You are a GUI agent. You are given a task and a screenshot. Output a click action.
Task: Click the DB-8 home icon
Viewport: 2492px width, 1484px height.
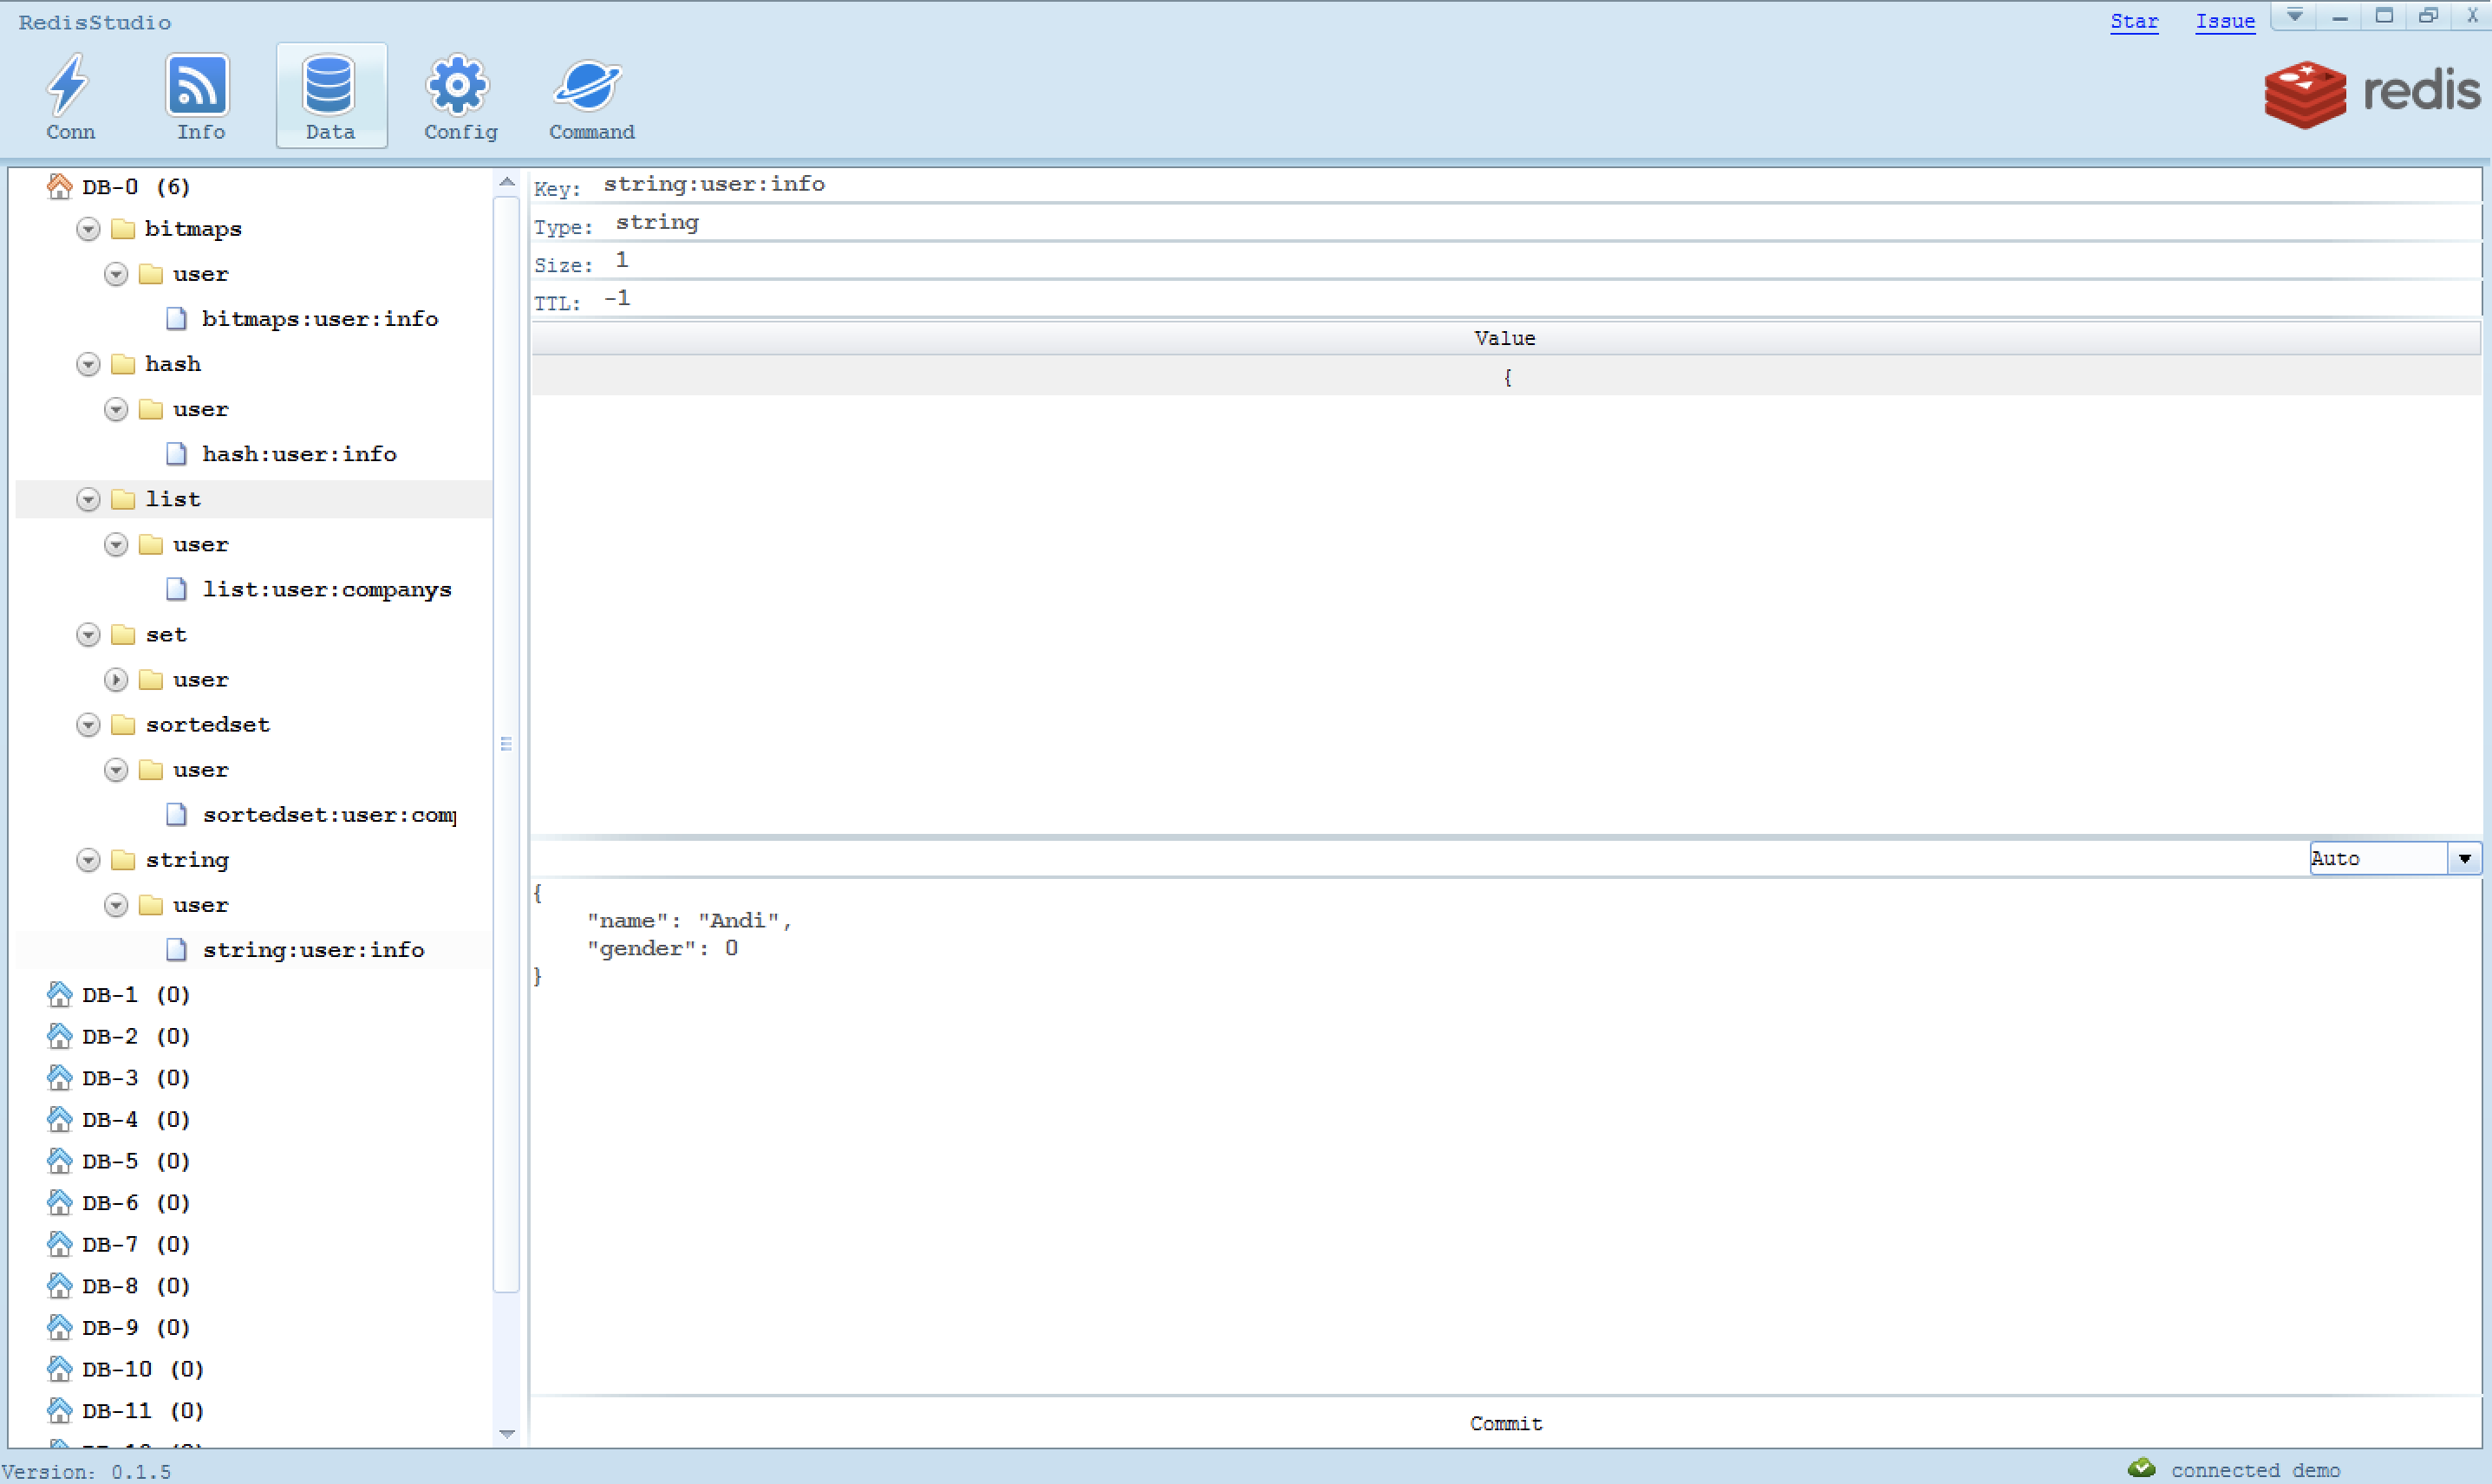[60, 1285]
